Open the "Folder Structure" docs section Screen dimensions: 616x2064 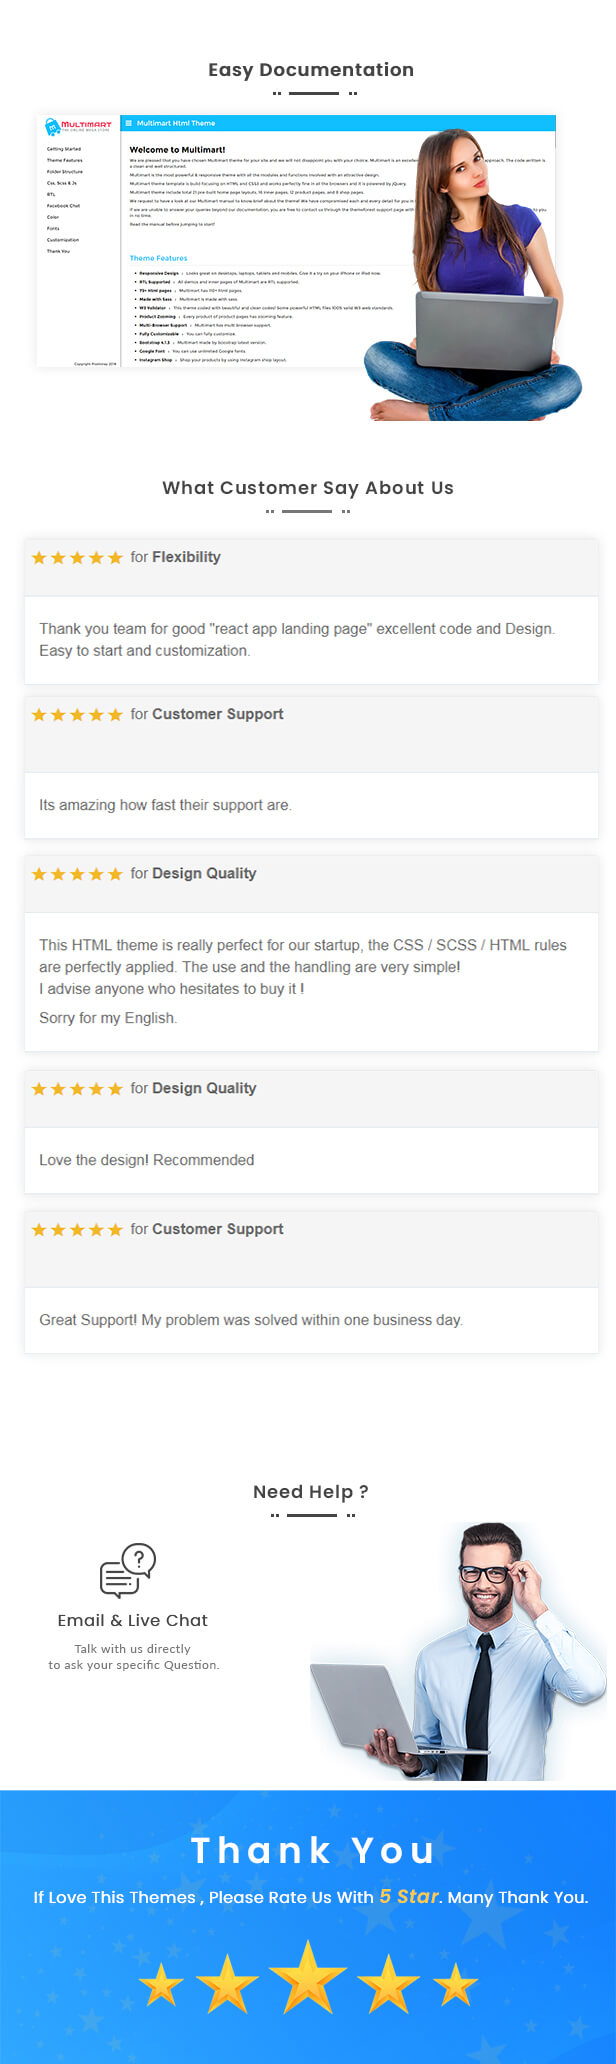point(64,171)
